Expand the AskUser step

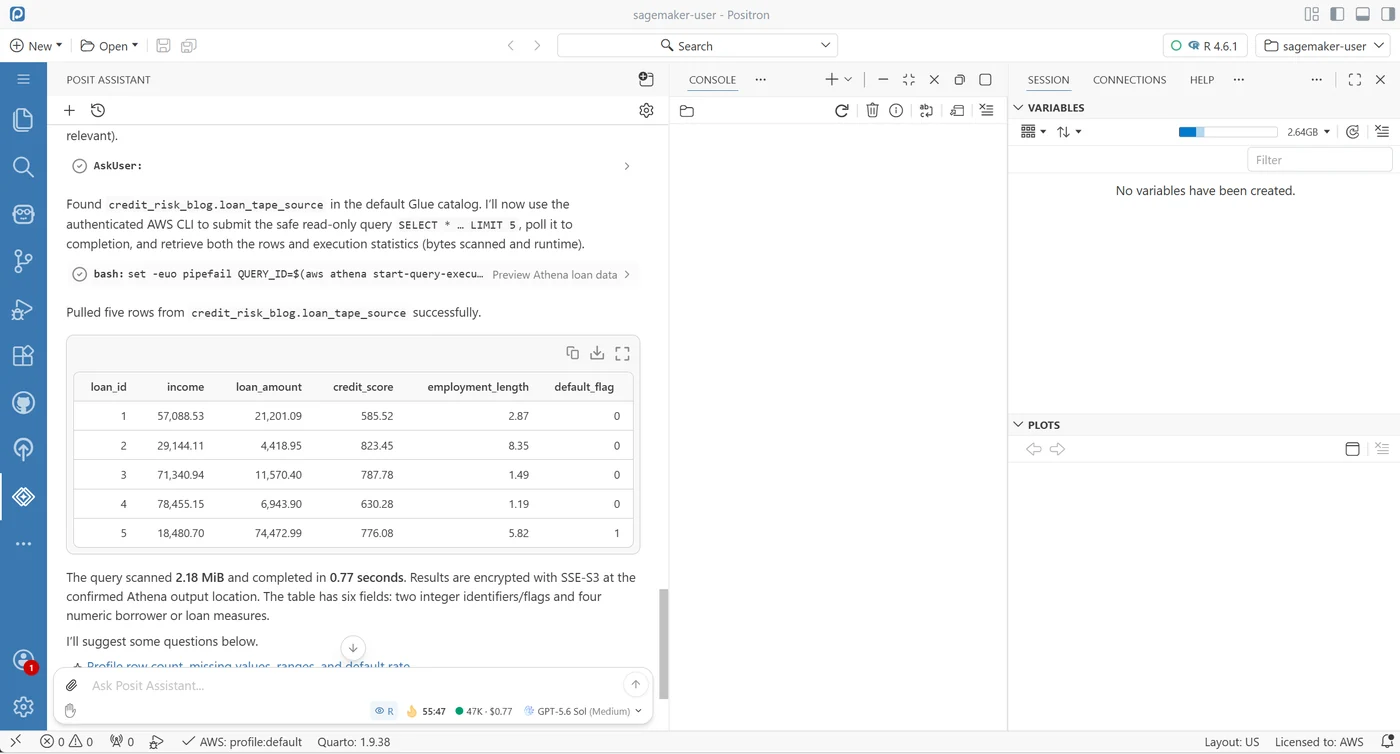point(352,166)
